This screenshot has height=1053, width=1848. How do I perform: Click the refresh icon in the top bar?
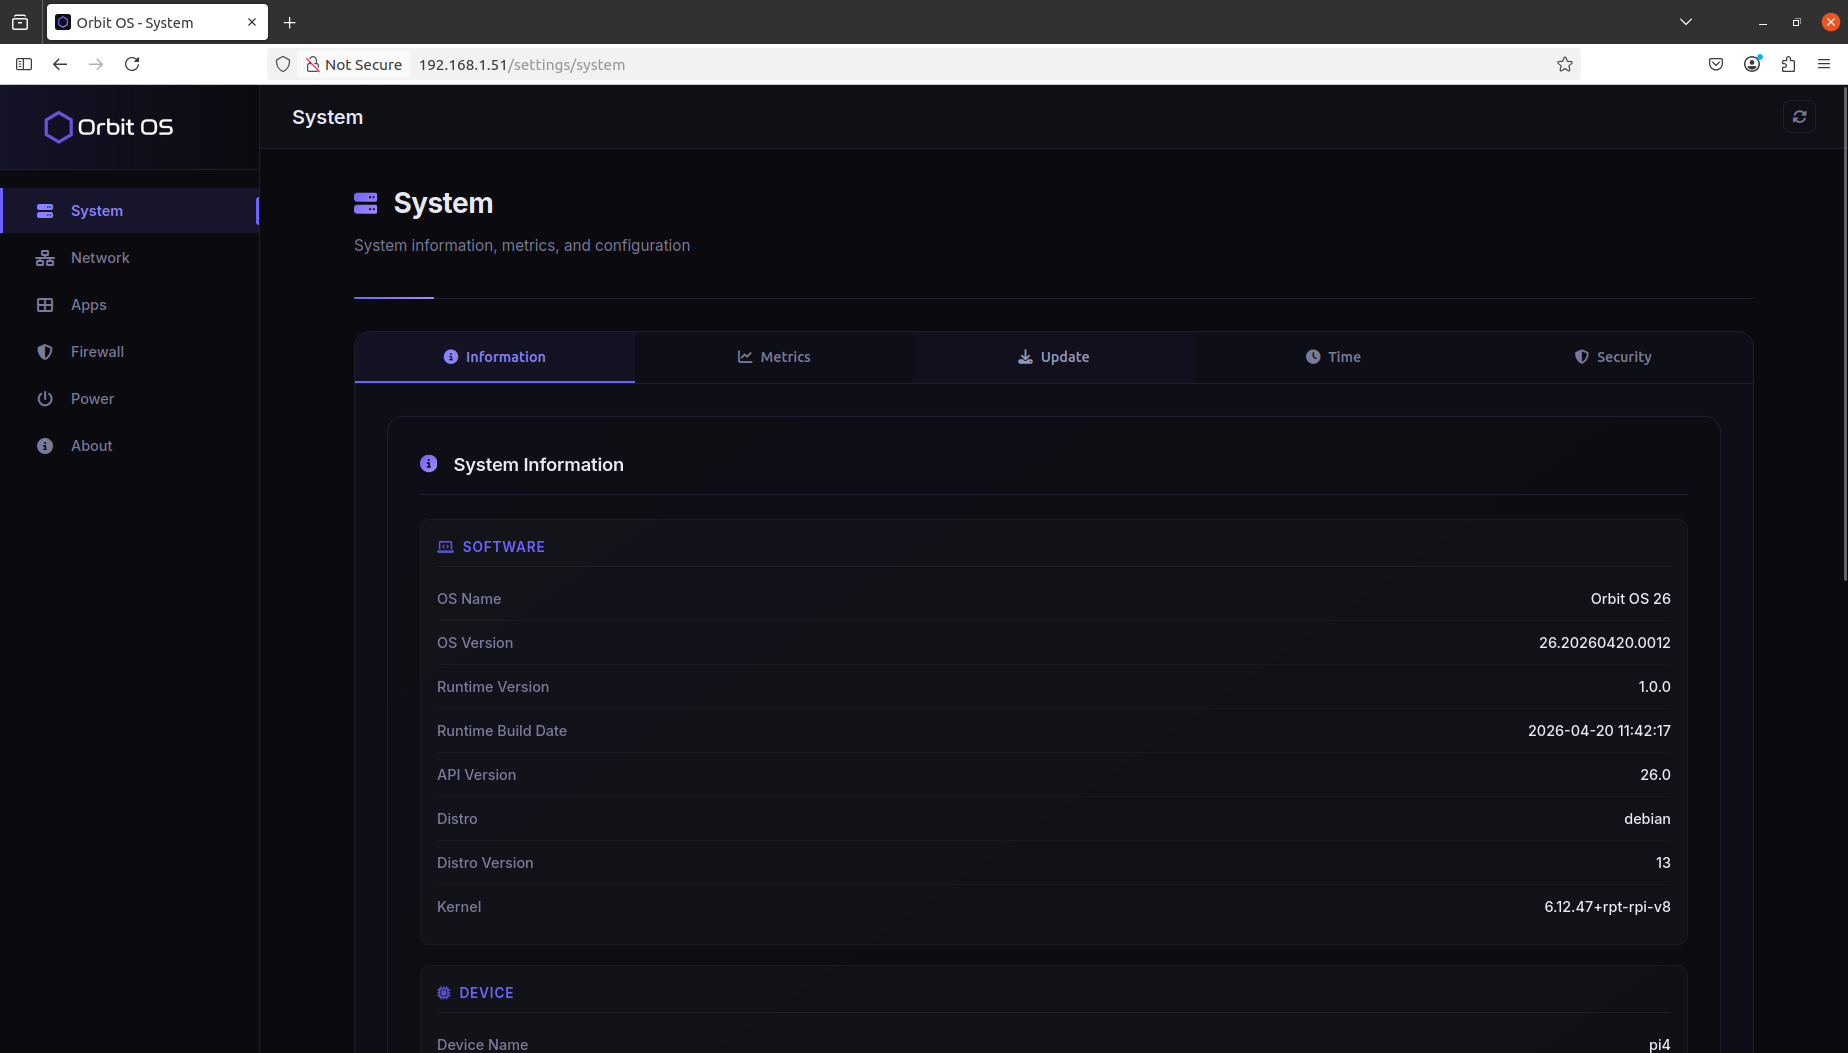pyautogui.click(x=1799, y=116)
